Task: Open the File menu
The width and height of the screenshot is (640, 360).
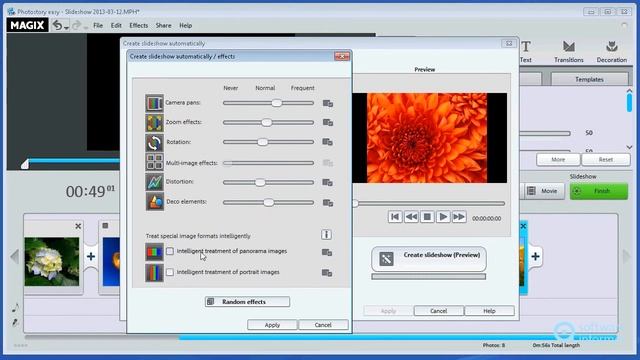Action: point(98,25)
